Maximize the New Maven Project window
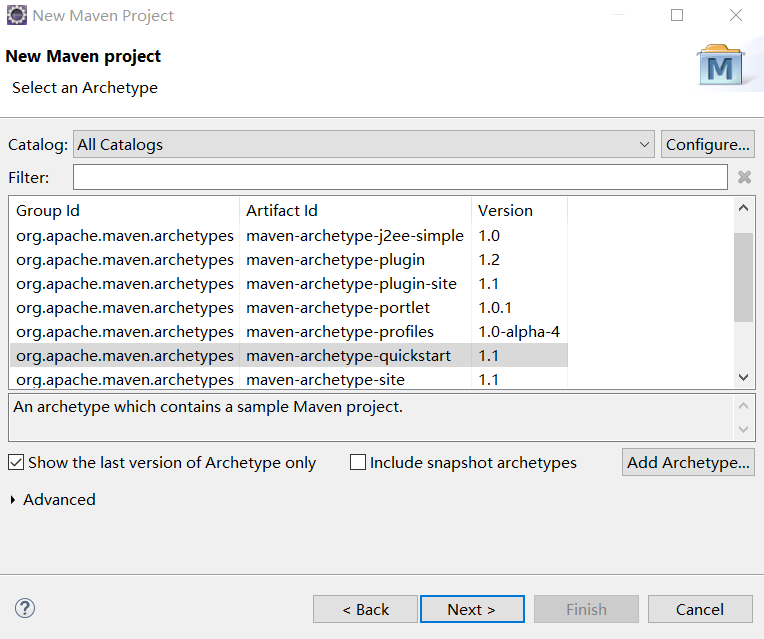 677,15
